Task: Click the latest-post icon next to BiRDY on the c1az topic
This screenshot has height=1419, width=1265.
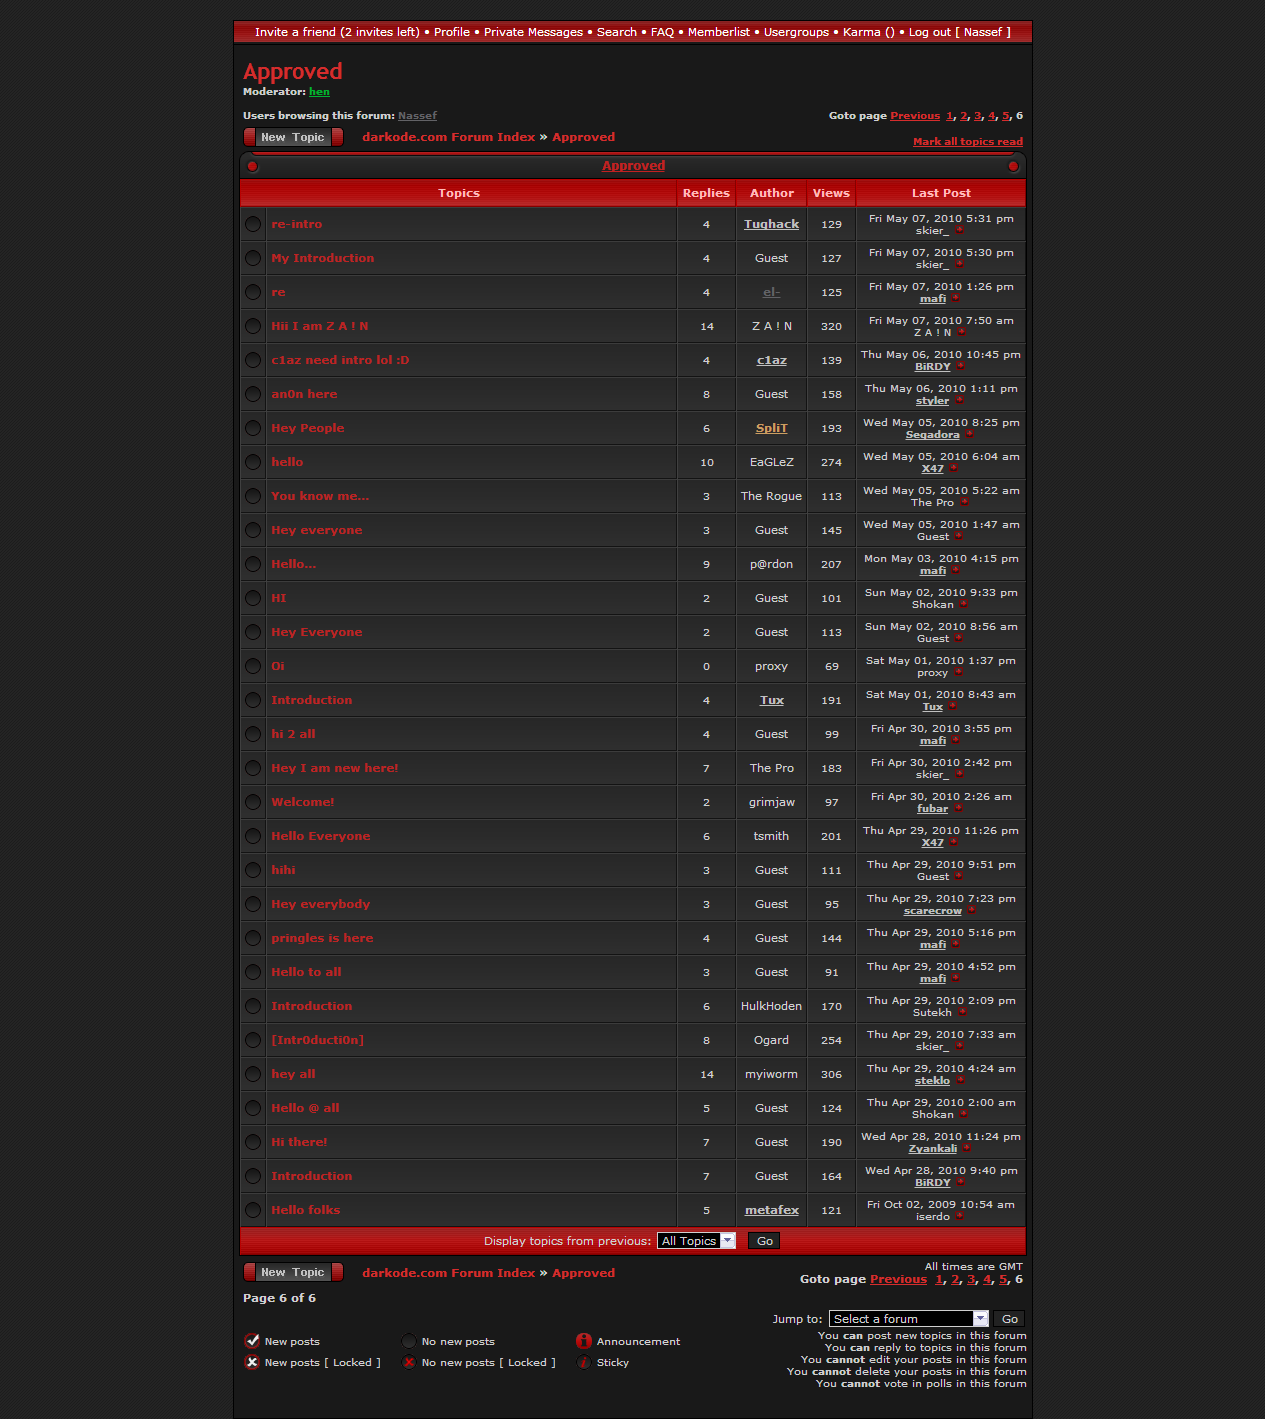Action: (960, 367)
